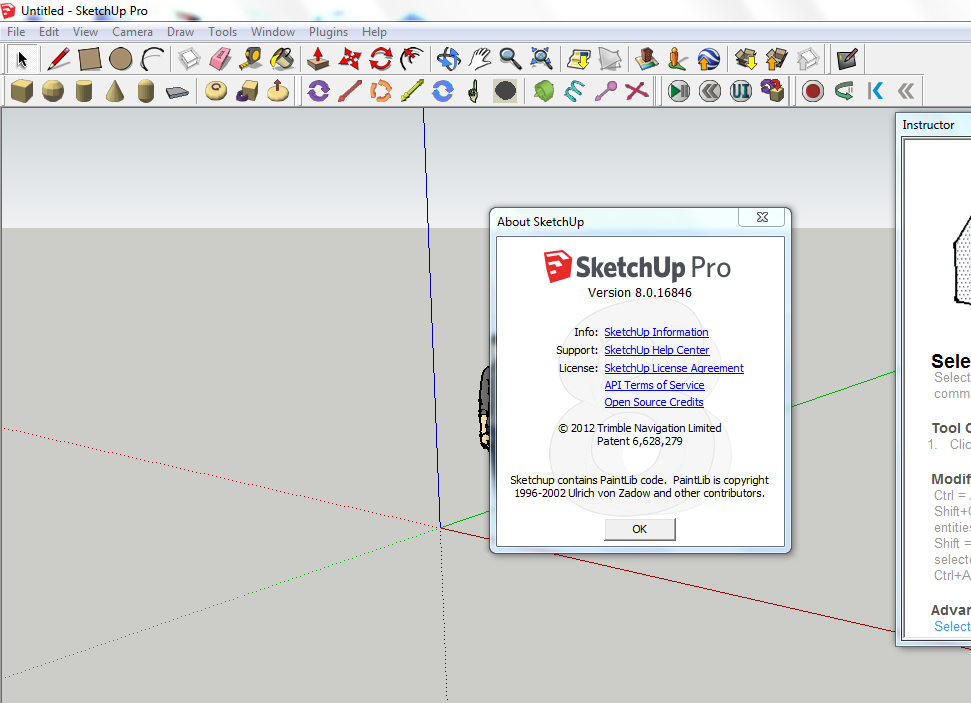971x703 pixels.
Task: Choose the Line pencil tool
Action: click(x=58, y=59)
